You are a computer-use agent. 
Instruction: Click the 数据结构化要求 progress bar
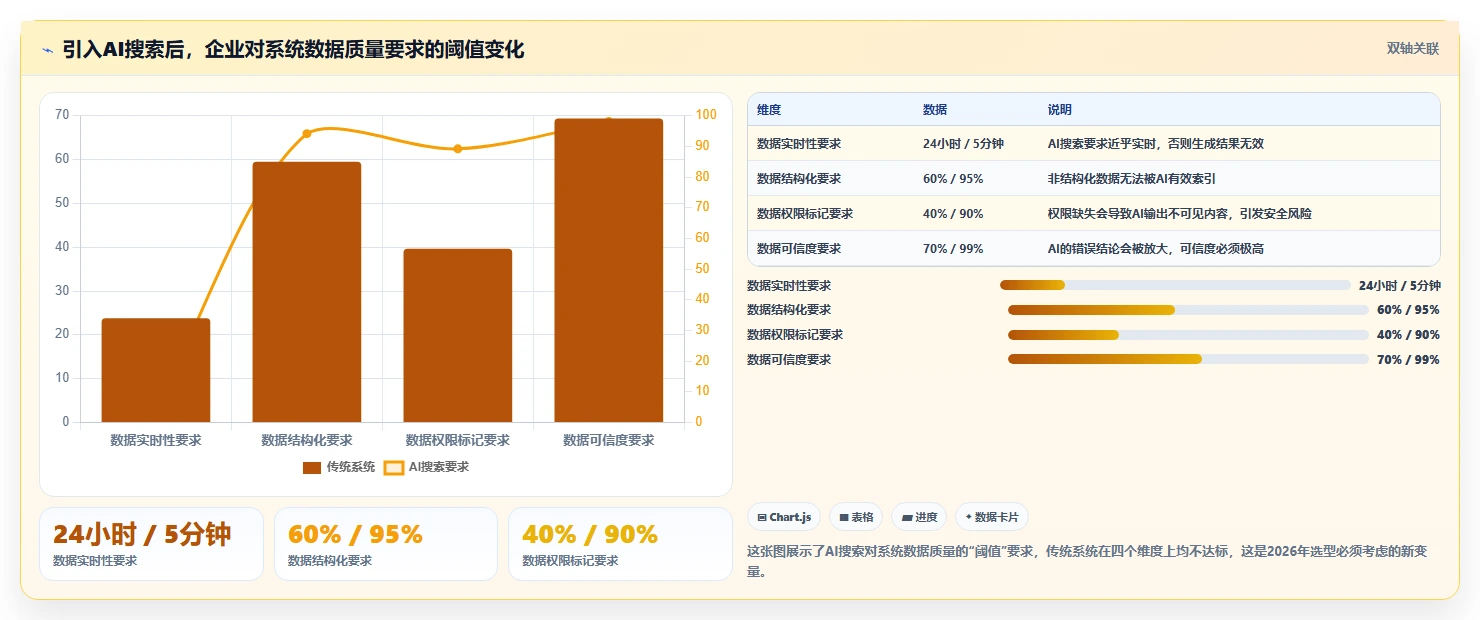tap(1188, 310)
